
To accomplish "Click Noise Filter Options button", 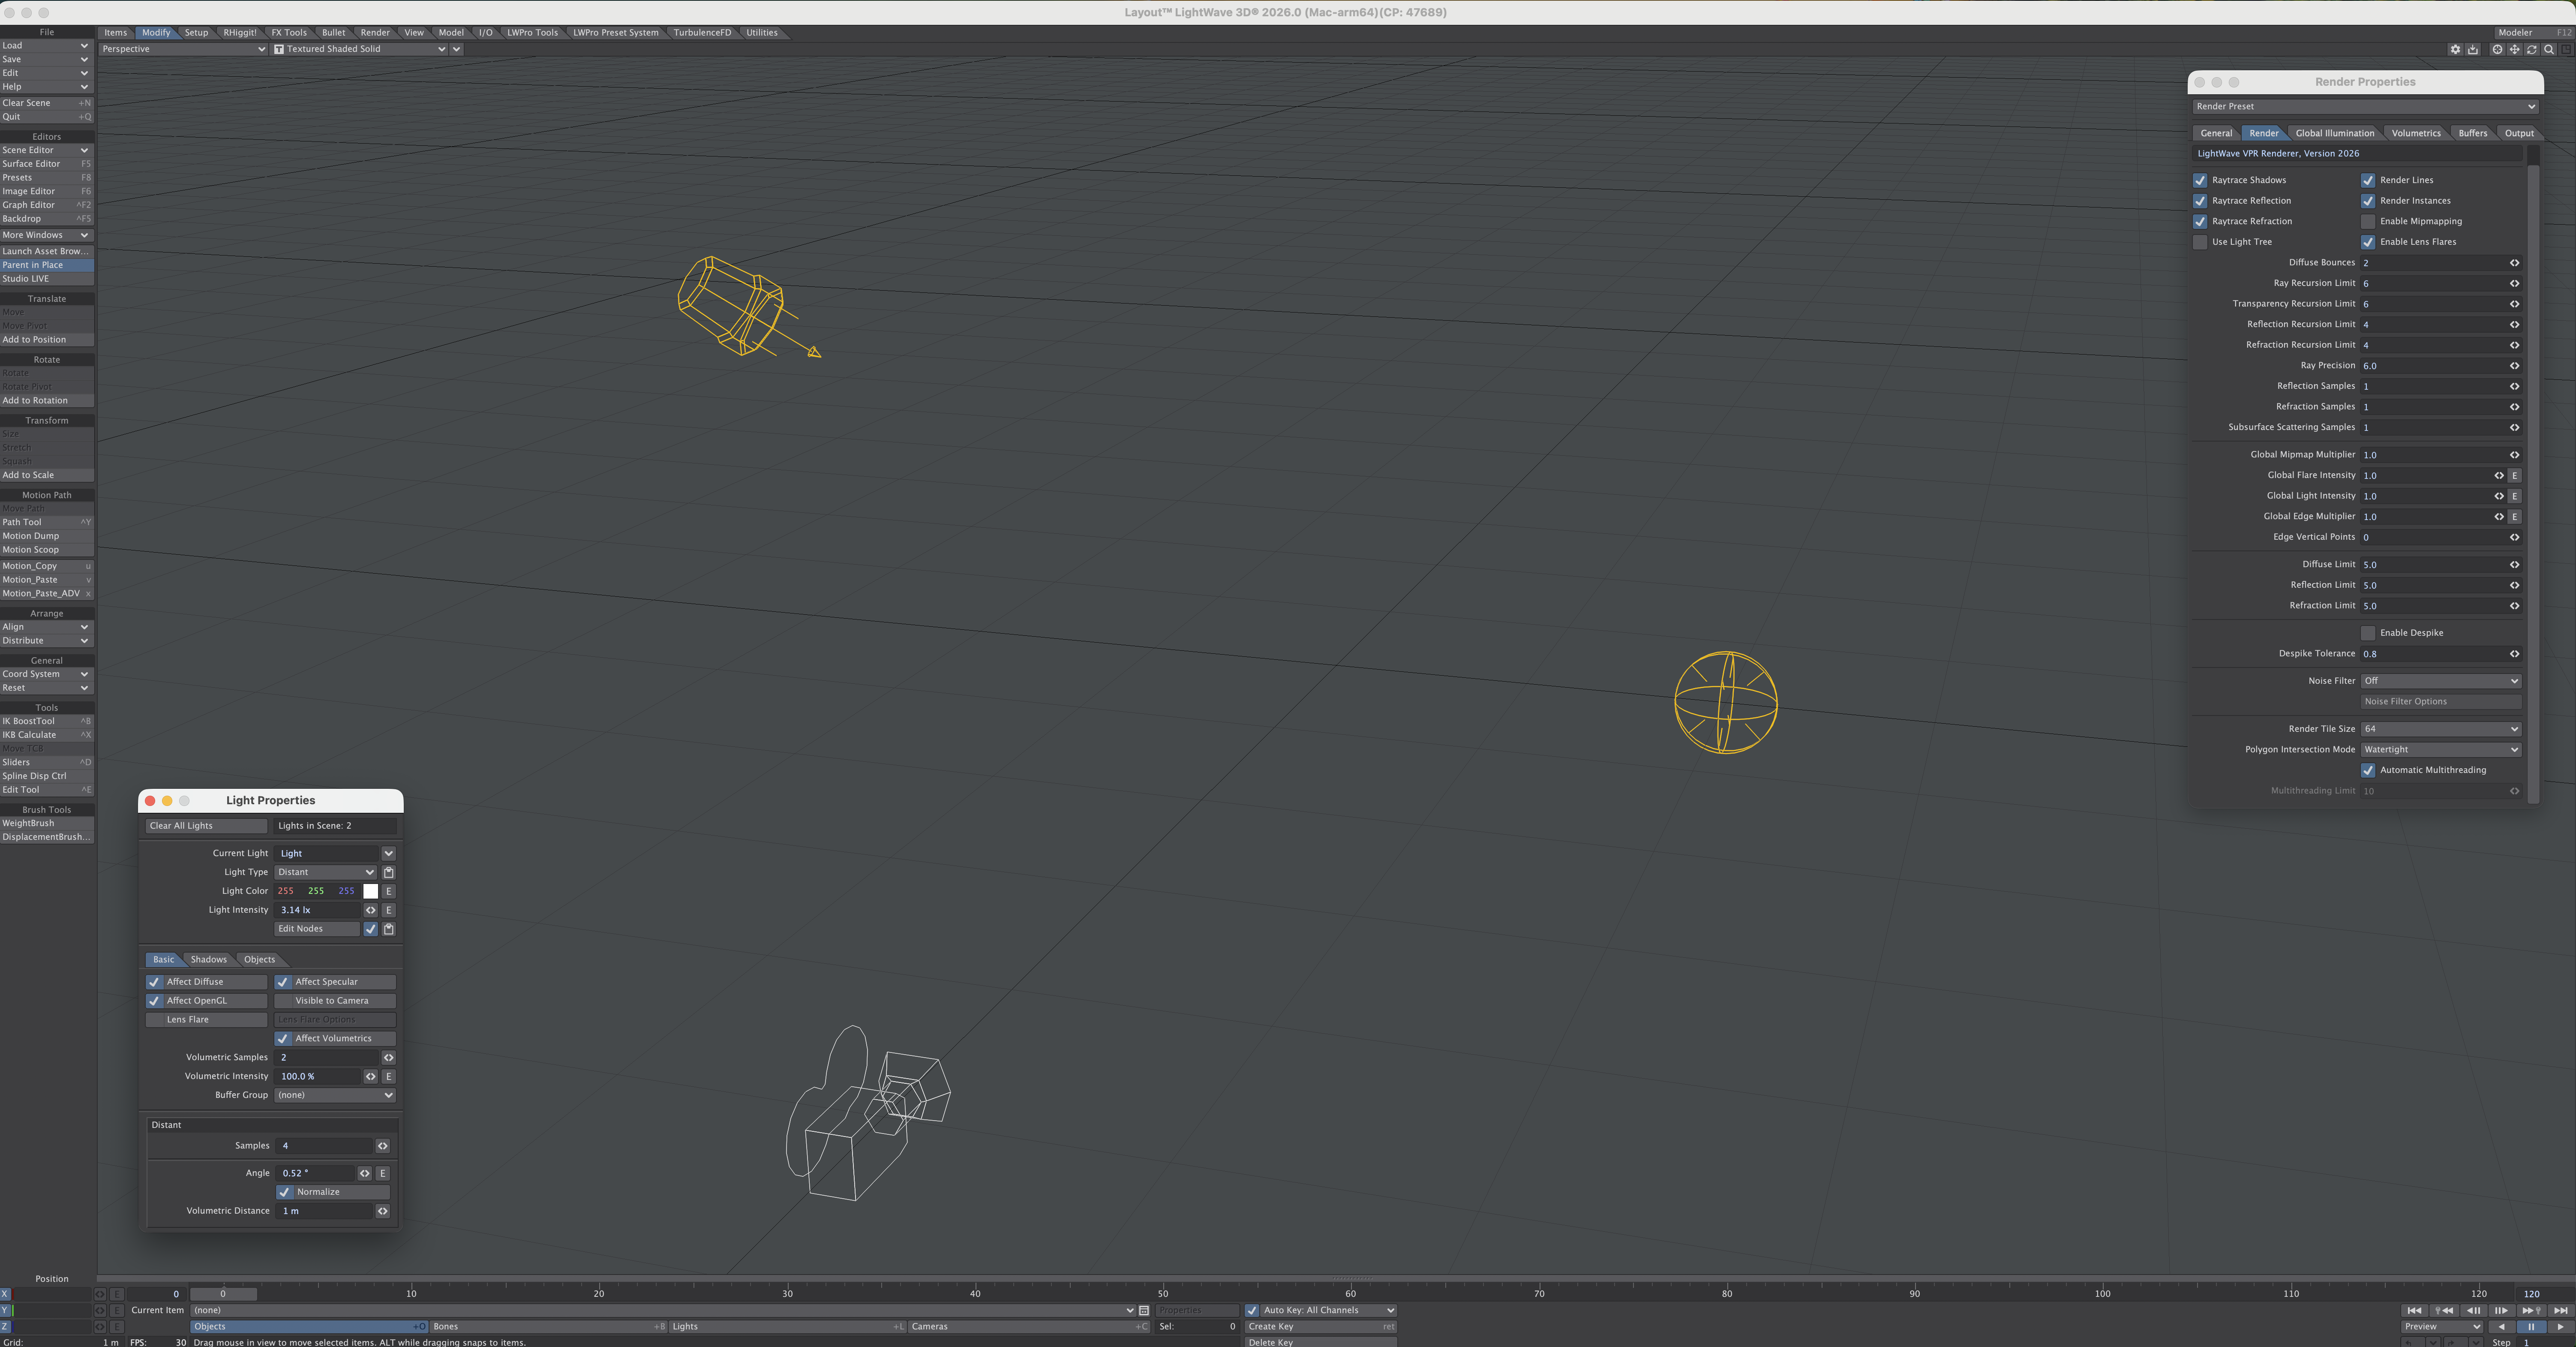I will pyautogui.click(x=2440, y=702).
